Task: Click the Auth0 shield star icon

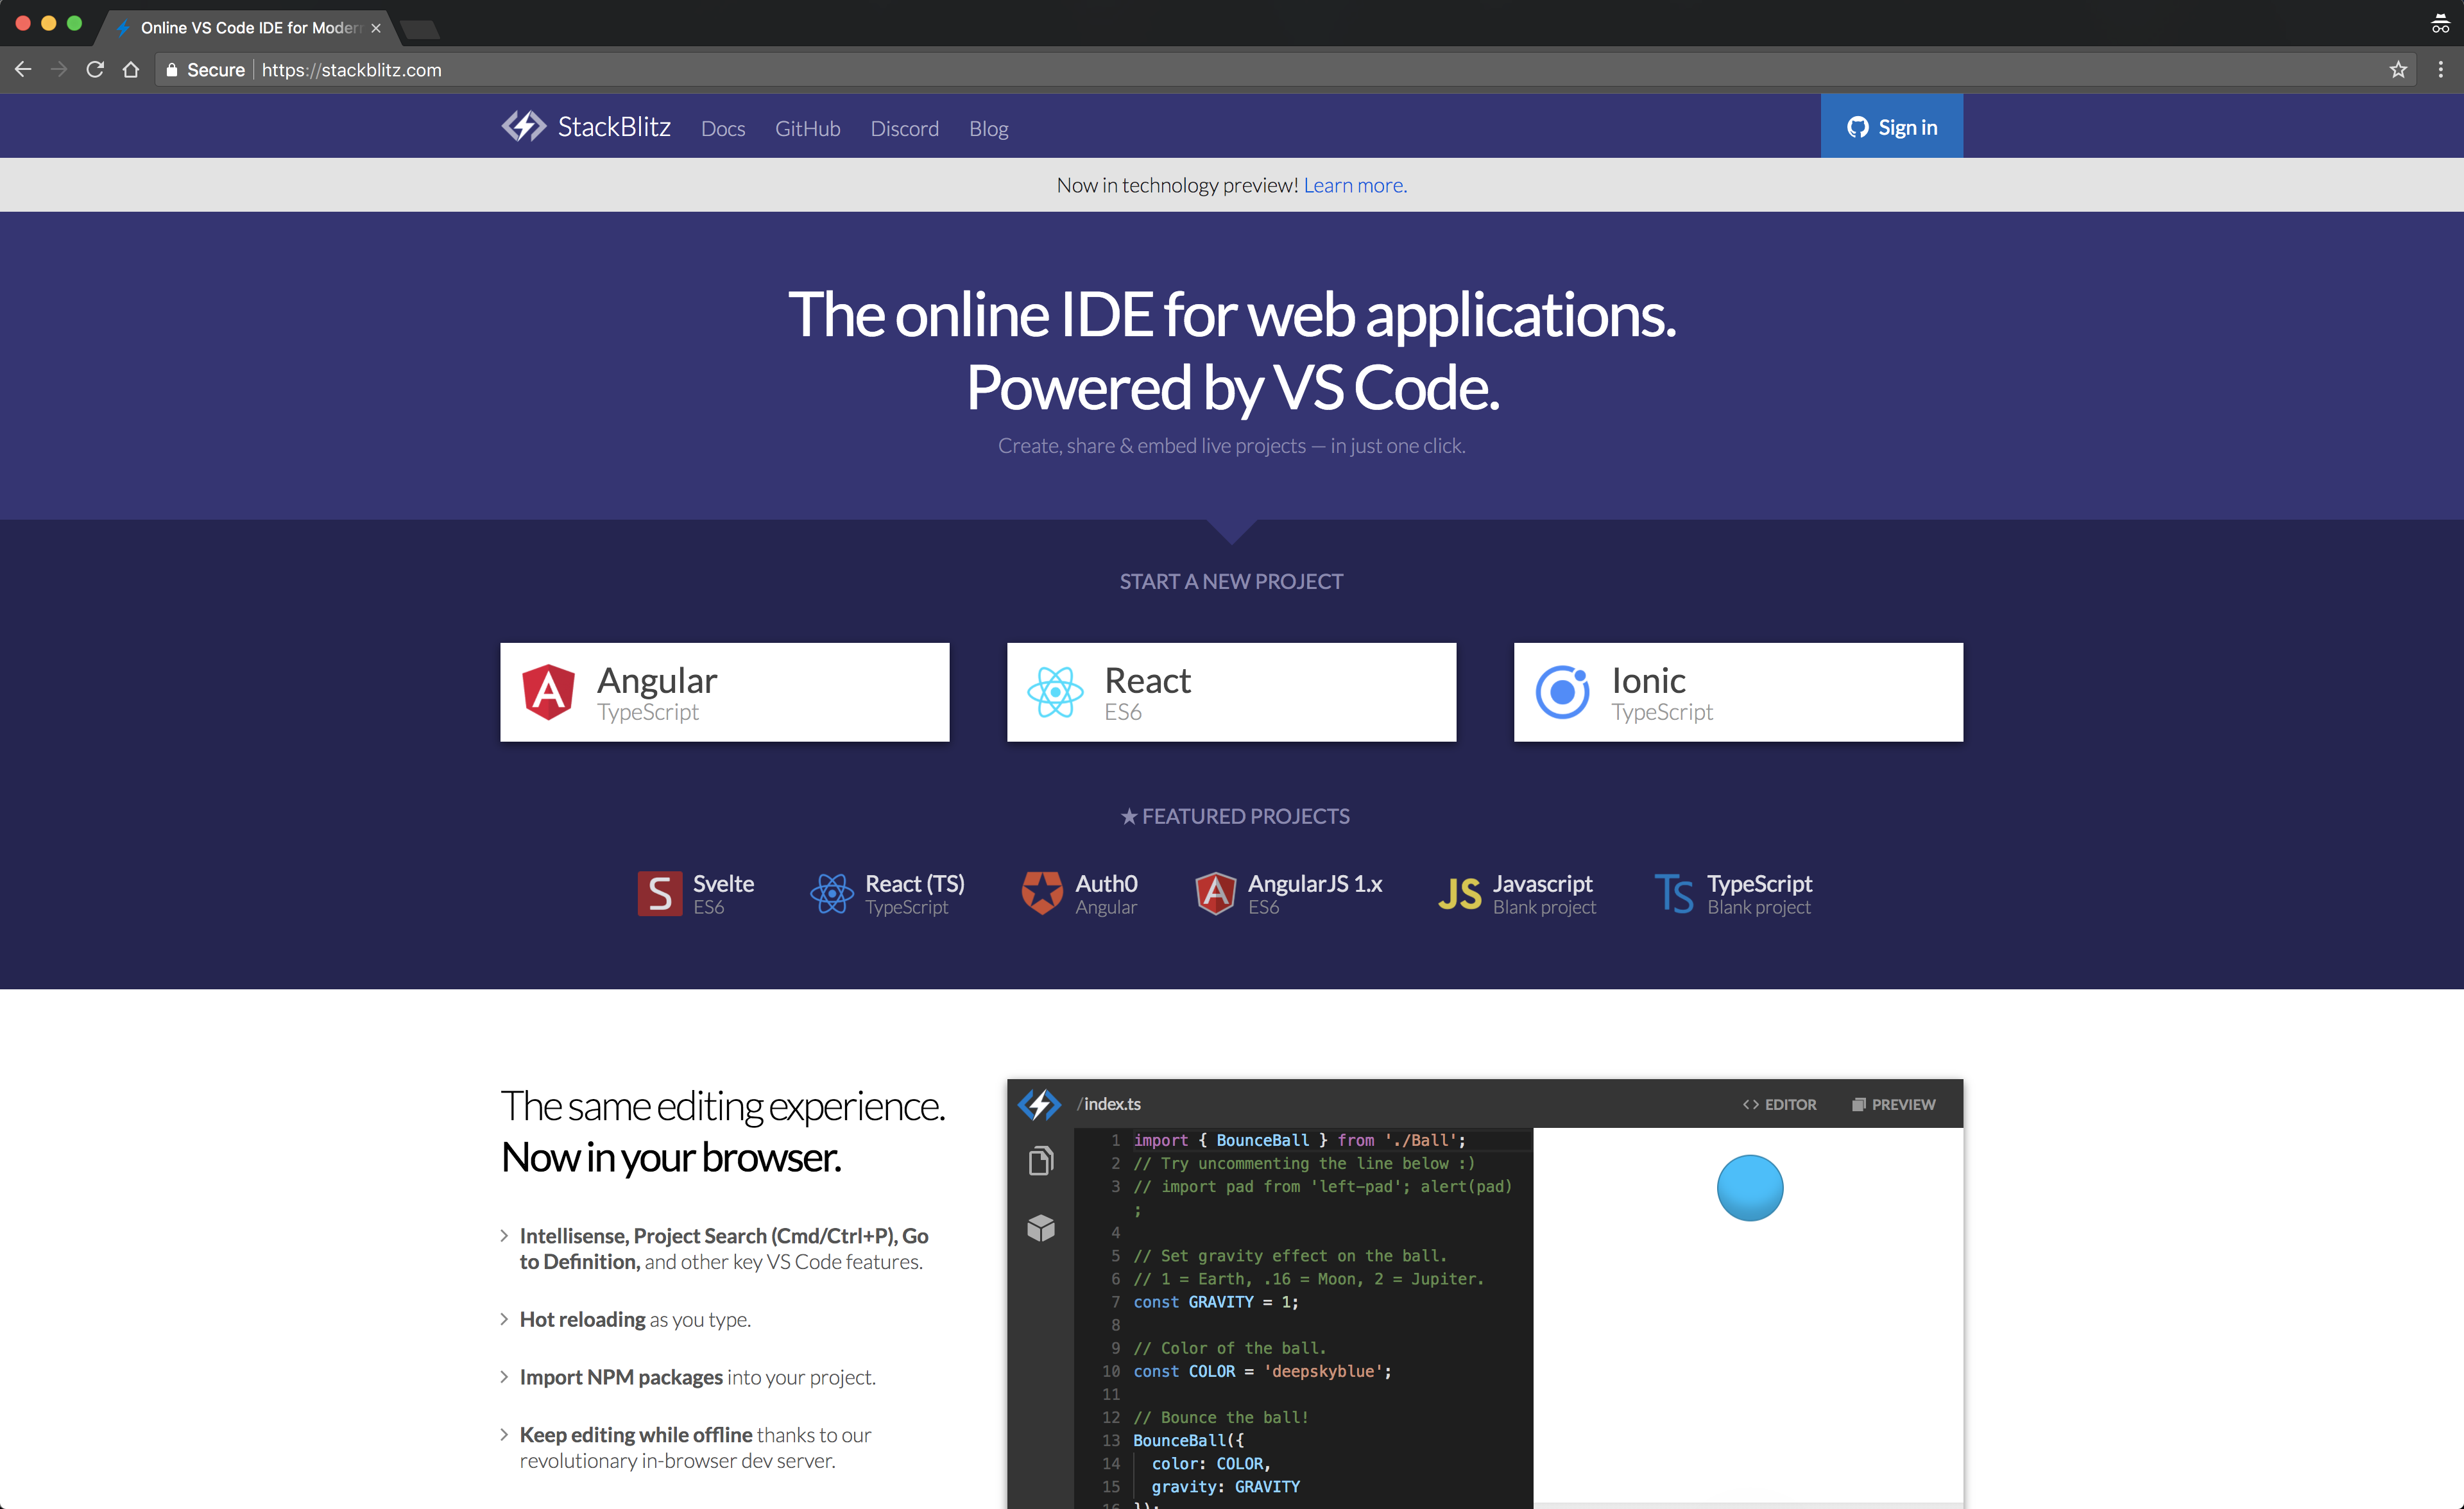Action: pyautogui.click(x=1042, y=893)
